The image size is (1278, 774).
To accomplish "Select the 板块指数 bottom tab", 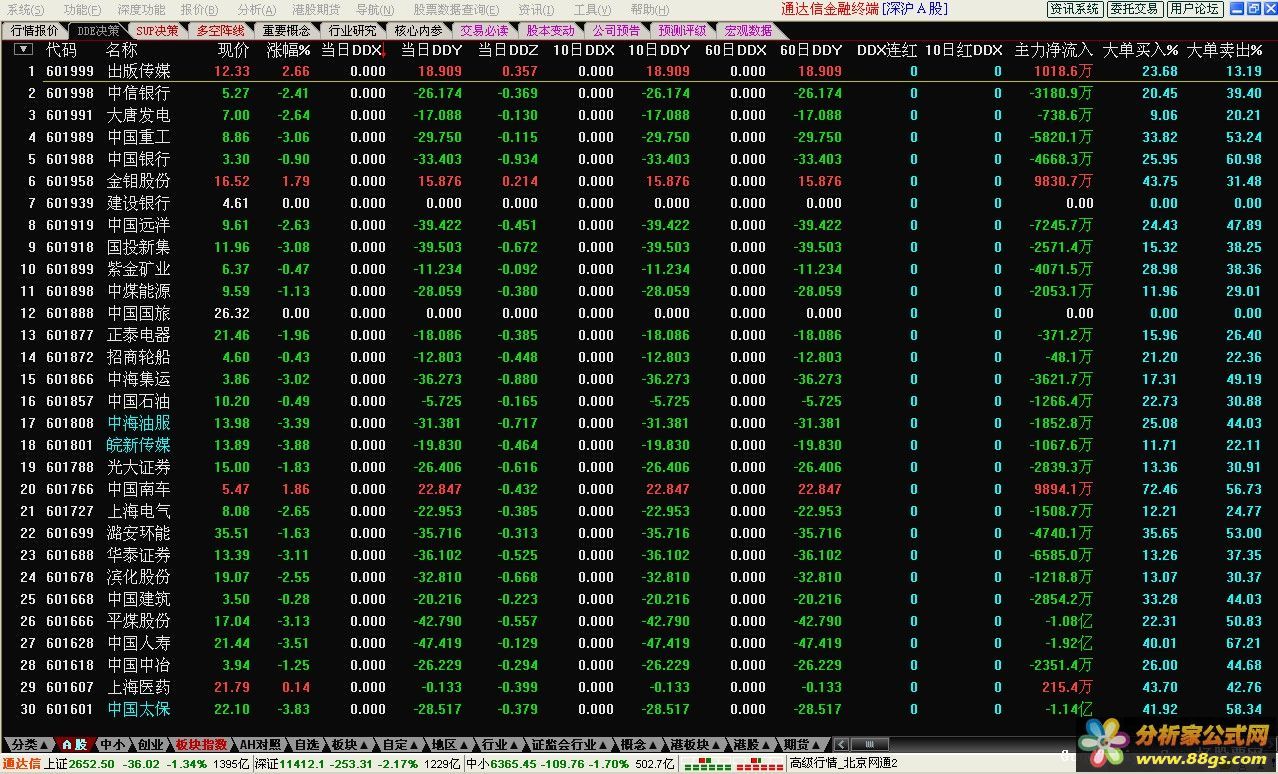I will [x=201, y=745].
